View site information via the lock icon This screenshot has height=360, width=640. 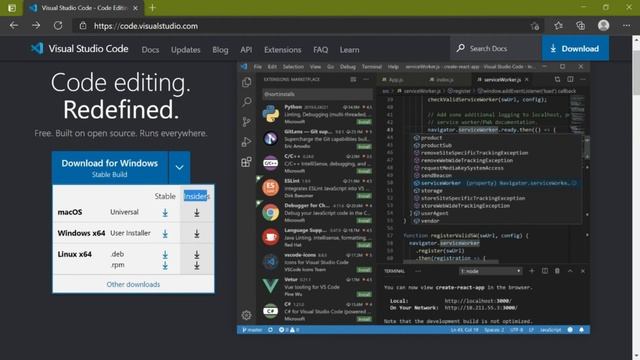click(83, 26)
